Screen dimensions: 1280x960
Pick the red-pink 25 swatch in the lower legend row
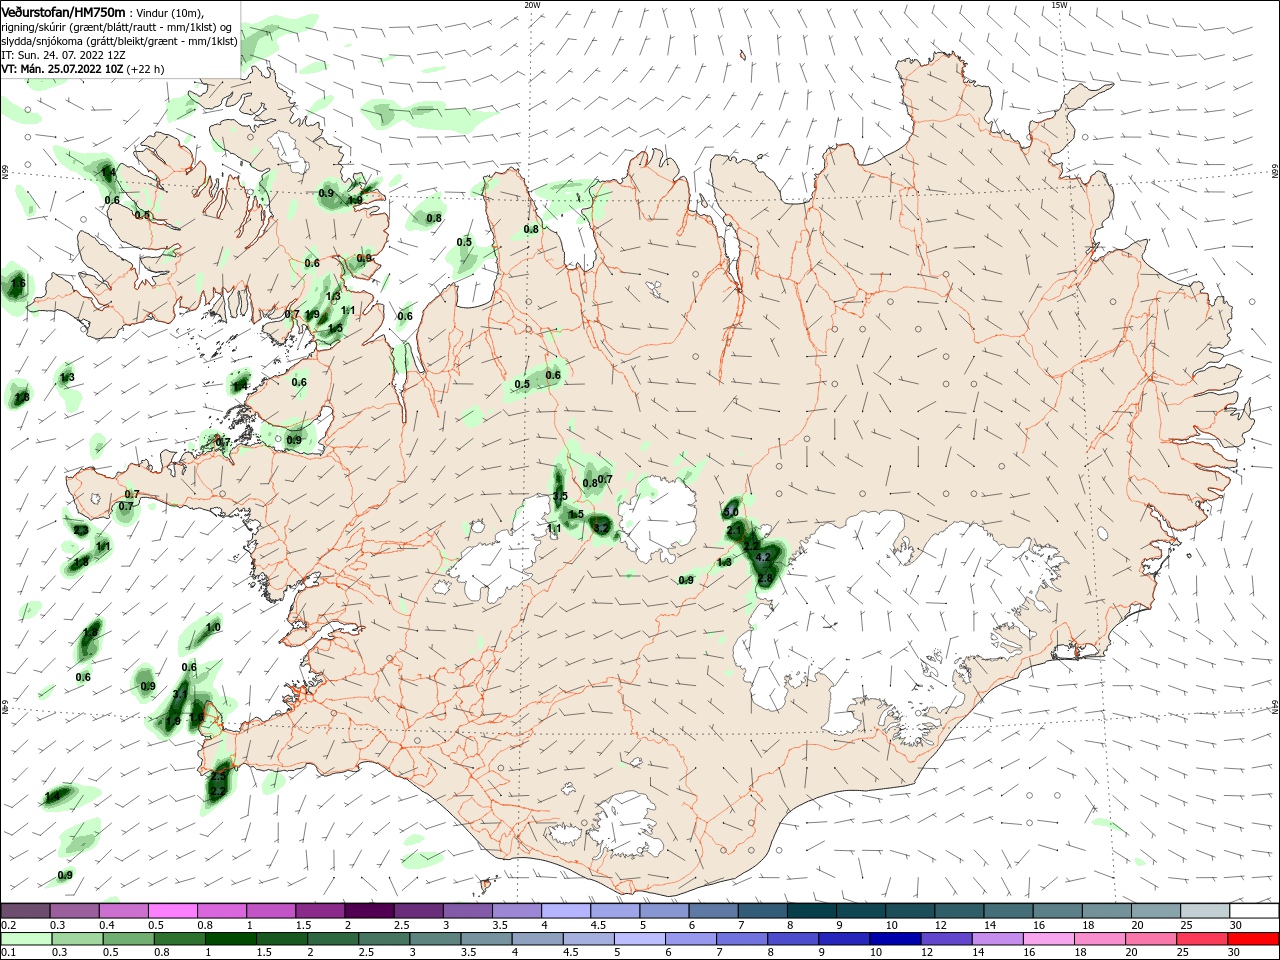click(x=1201, y=939)
